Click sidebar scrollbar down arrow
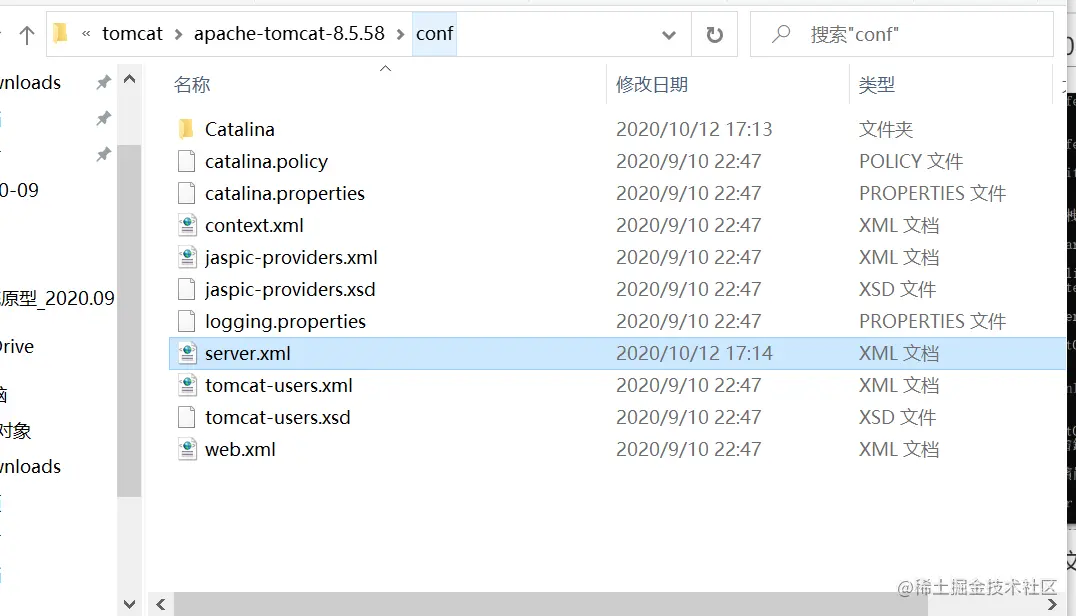Screen dimensions: 1076x616 (x=129, y=604)
